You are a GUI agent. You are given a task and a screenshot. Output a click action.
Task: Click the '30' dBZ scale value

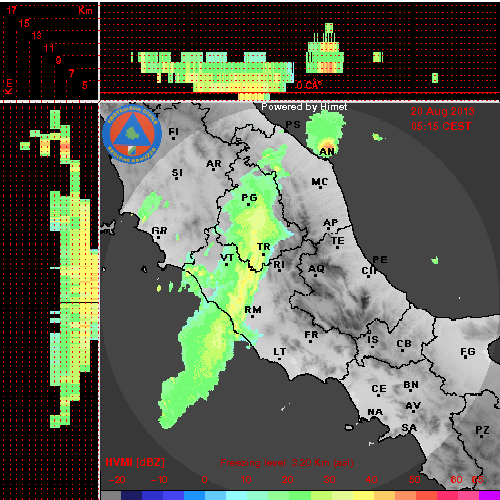(329, 480)
